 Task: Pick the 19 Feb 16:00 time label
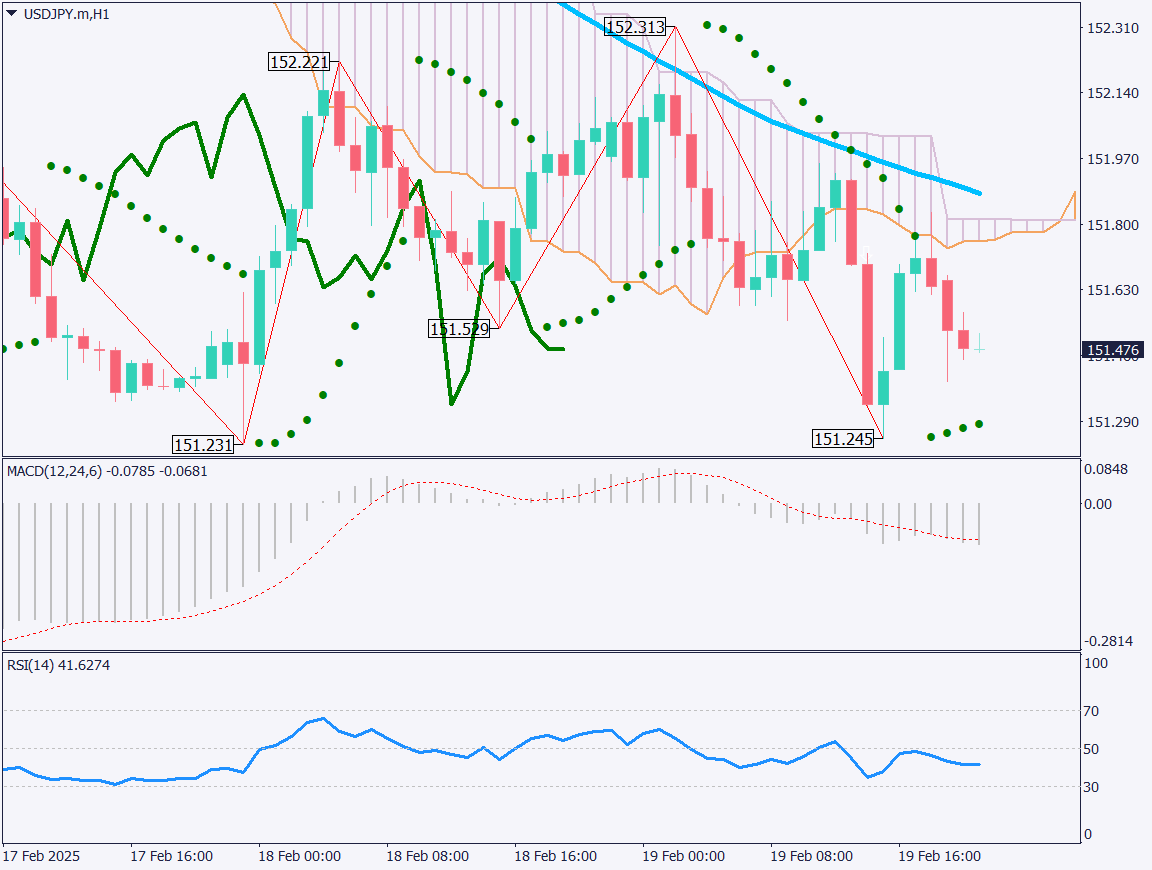point(939,856)
